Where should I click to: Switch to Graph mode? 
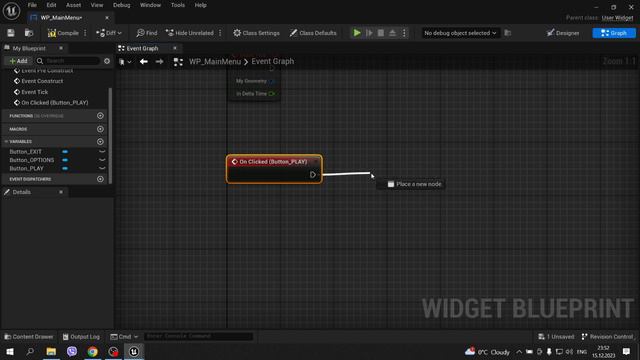coord(614,33)
